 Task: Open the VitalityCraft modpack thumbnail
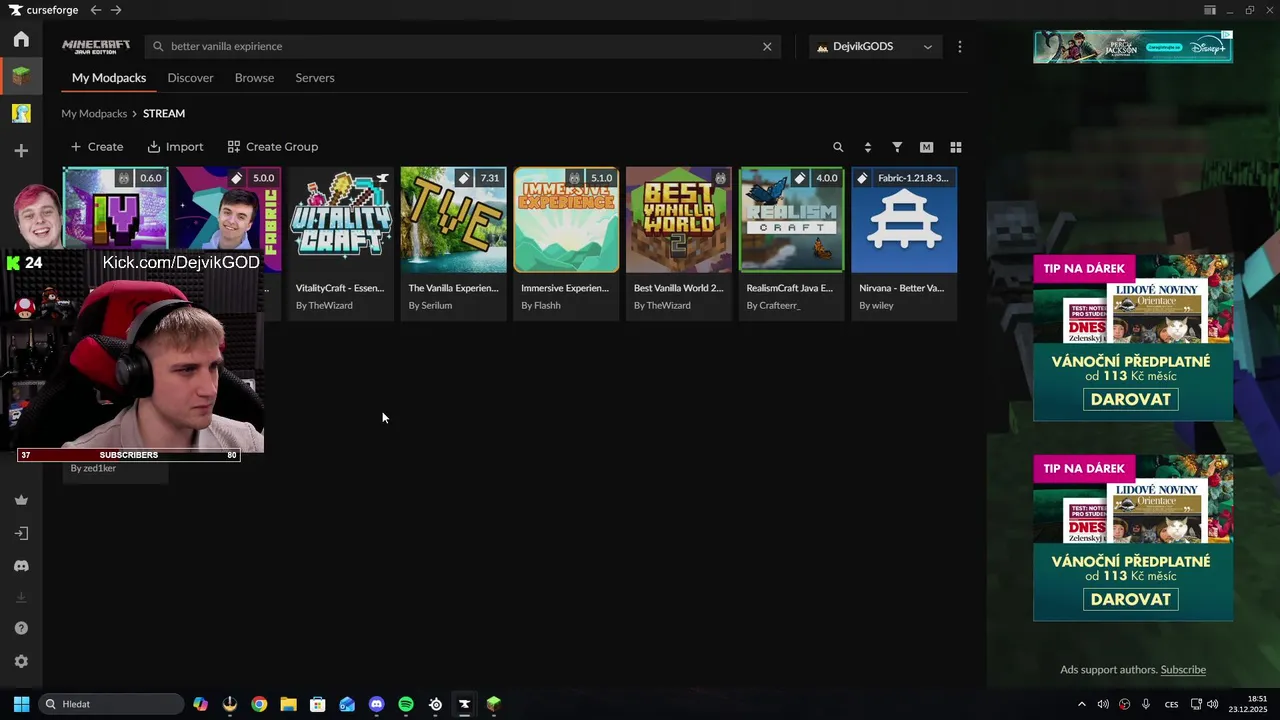click(x=340, y=219)
